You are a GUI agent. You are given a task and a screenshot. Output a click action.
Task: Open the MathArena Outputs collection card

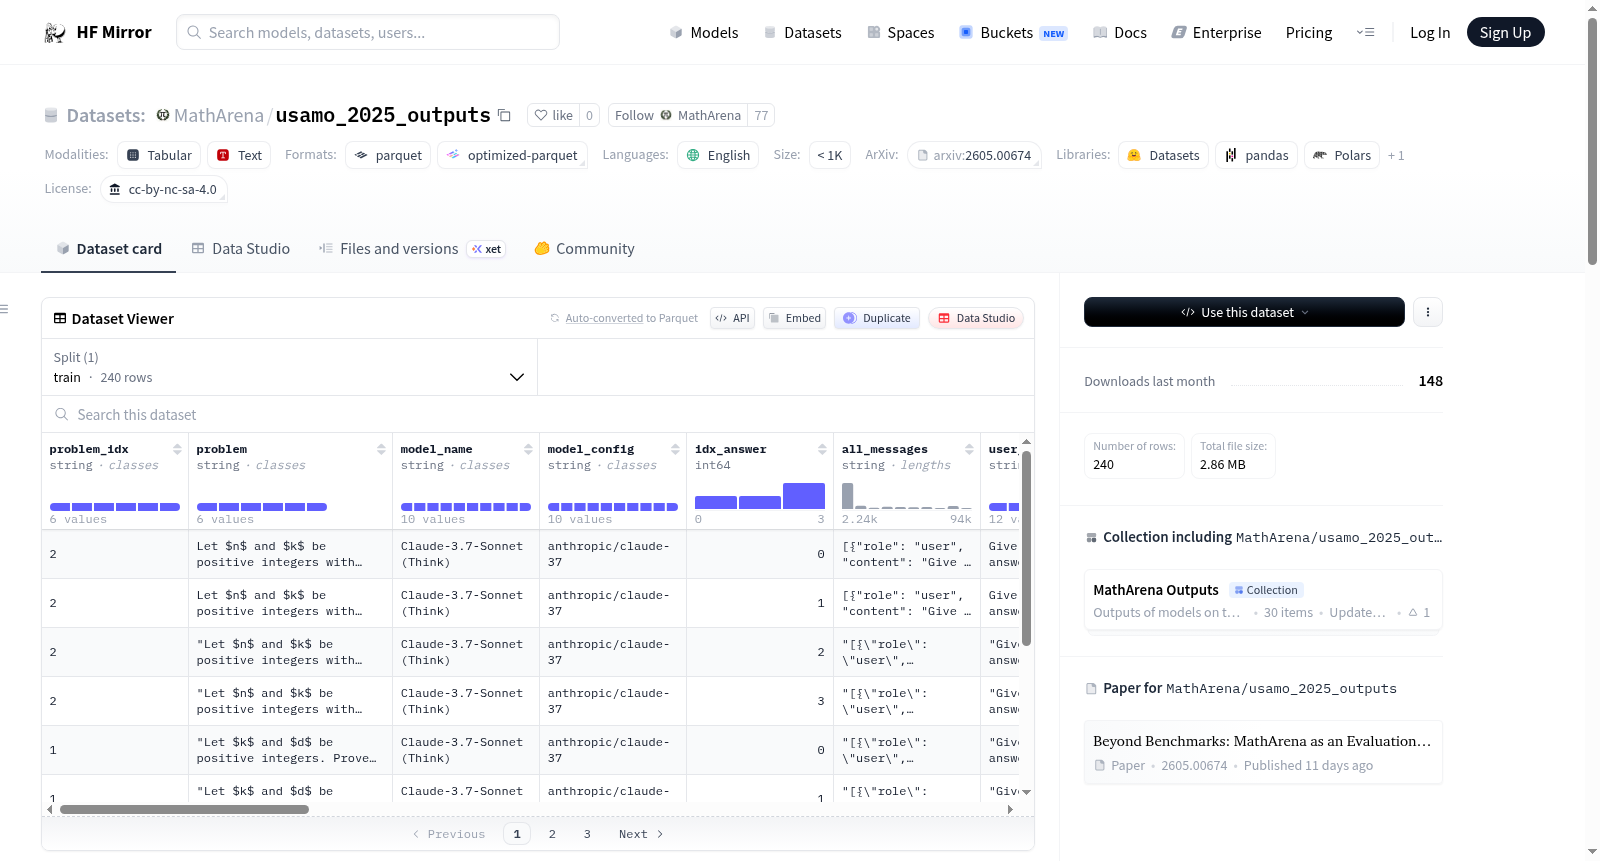click(1263, 600)
